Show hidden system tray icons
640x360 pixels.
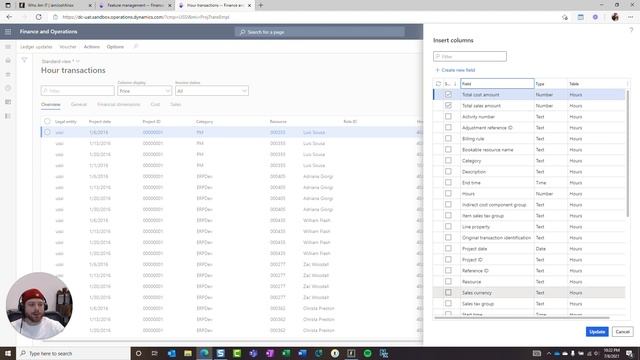[x=549, y=353]
